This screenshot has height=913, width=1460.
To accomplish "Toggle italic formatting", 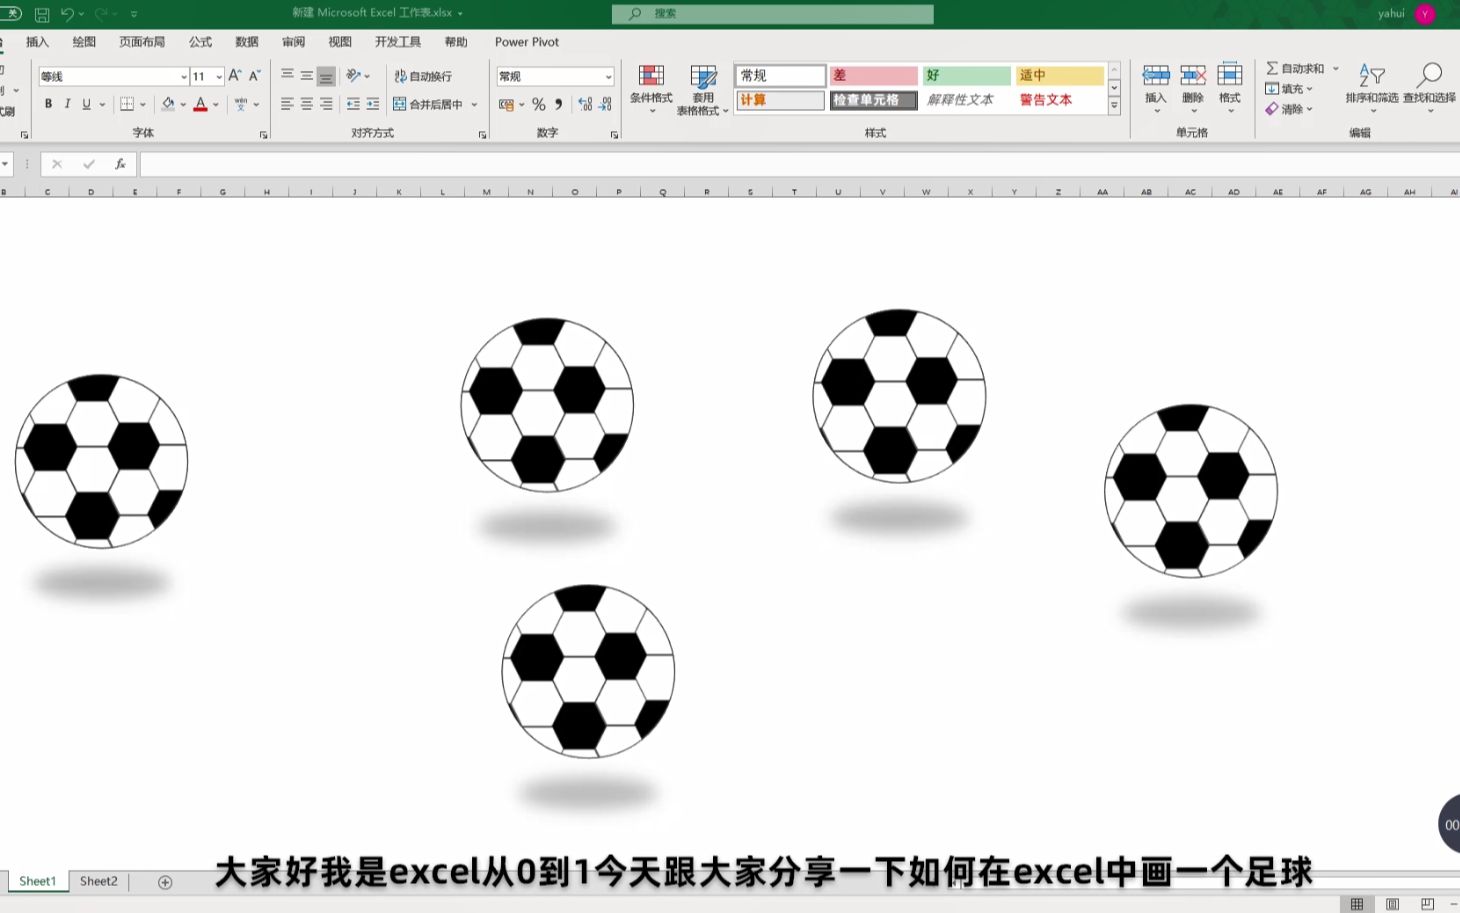I will click(x=66, y=103).
